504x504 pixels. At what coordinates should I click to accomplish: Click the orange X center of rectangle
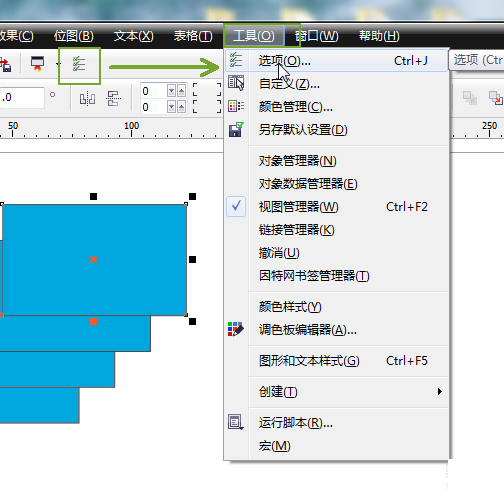point(93,259)
